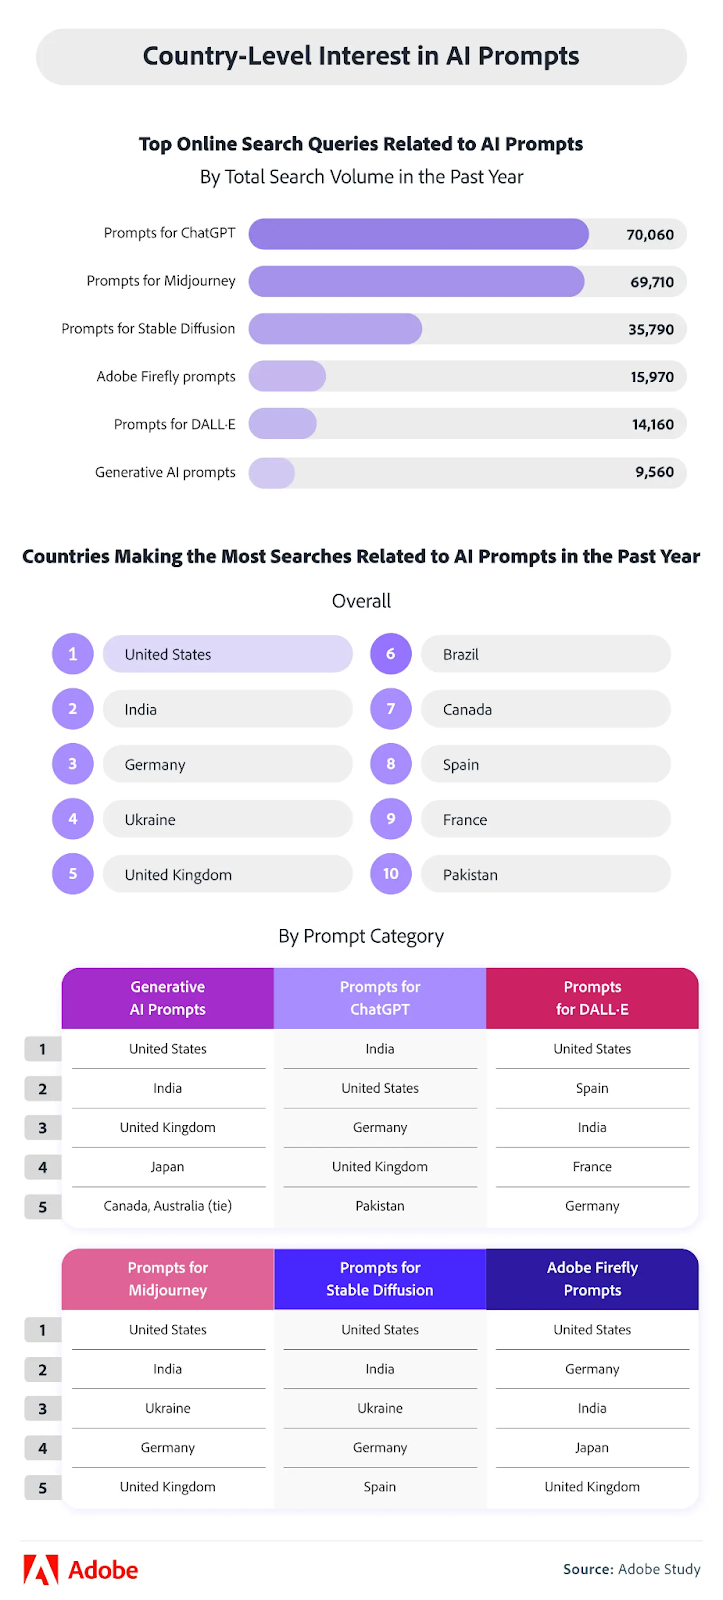
Task: Select the Prompts for Midjourney column header
Action: pos(168,1279)
